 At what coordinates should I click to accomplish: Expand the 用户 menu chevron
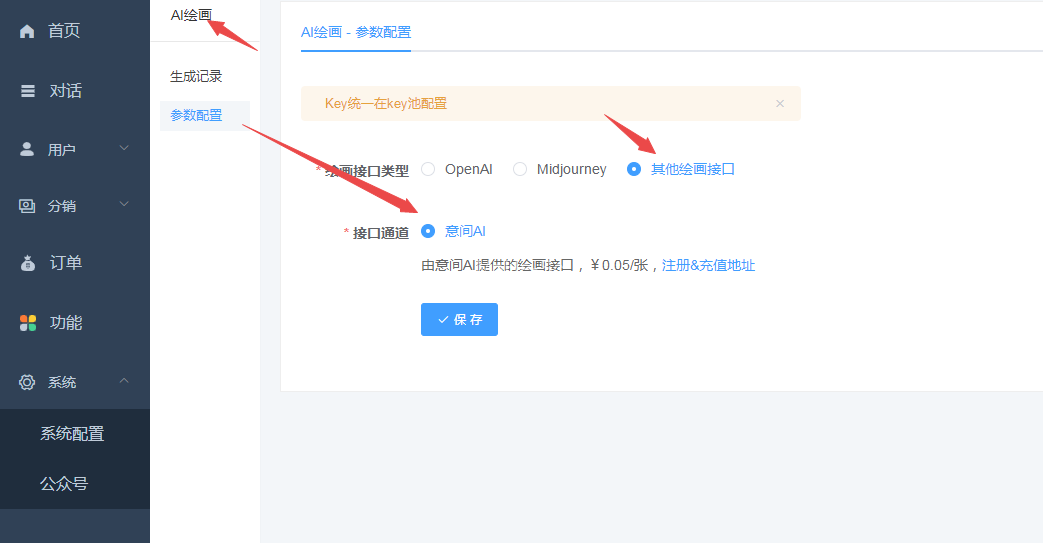pyautogui.click(x=124, y=149)
